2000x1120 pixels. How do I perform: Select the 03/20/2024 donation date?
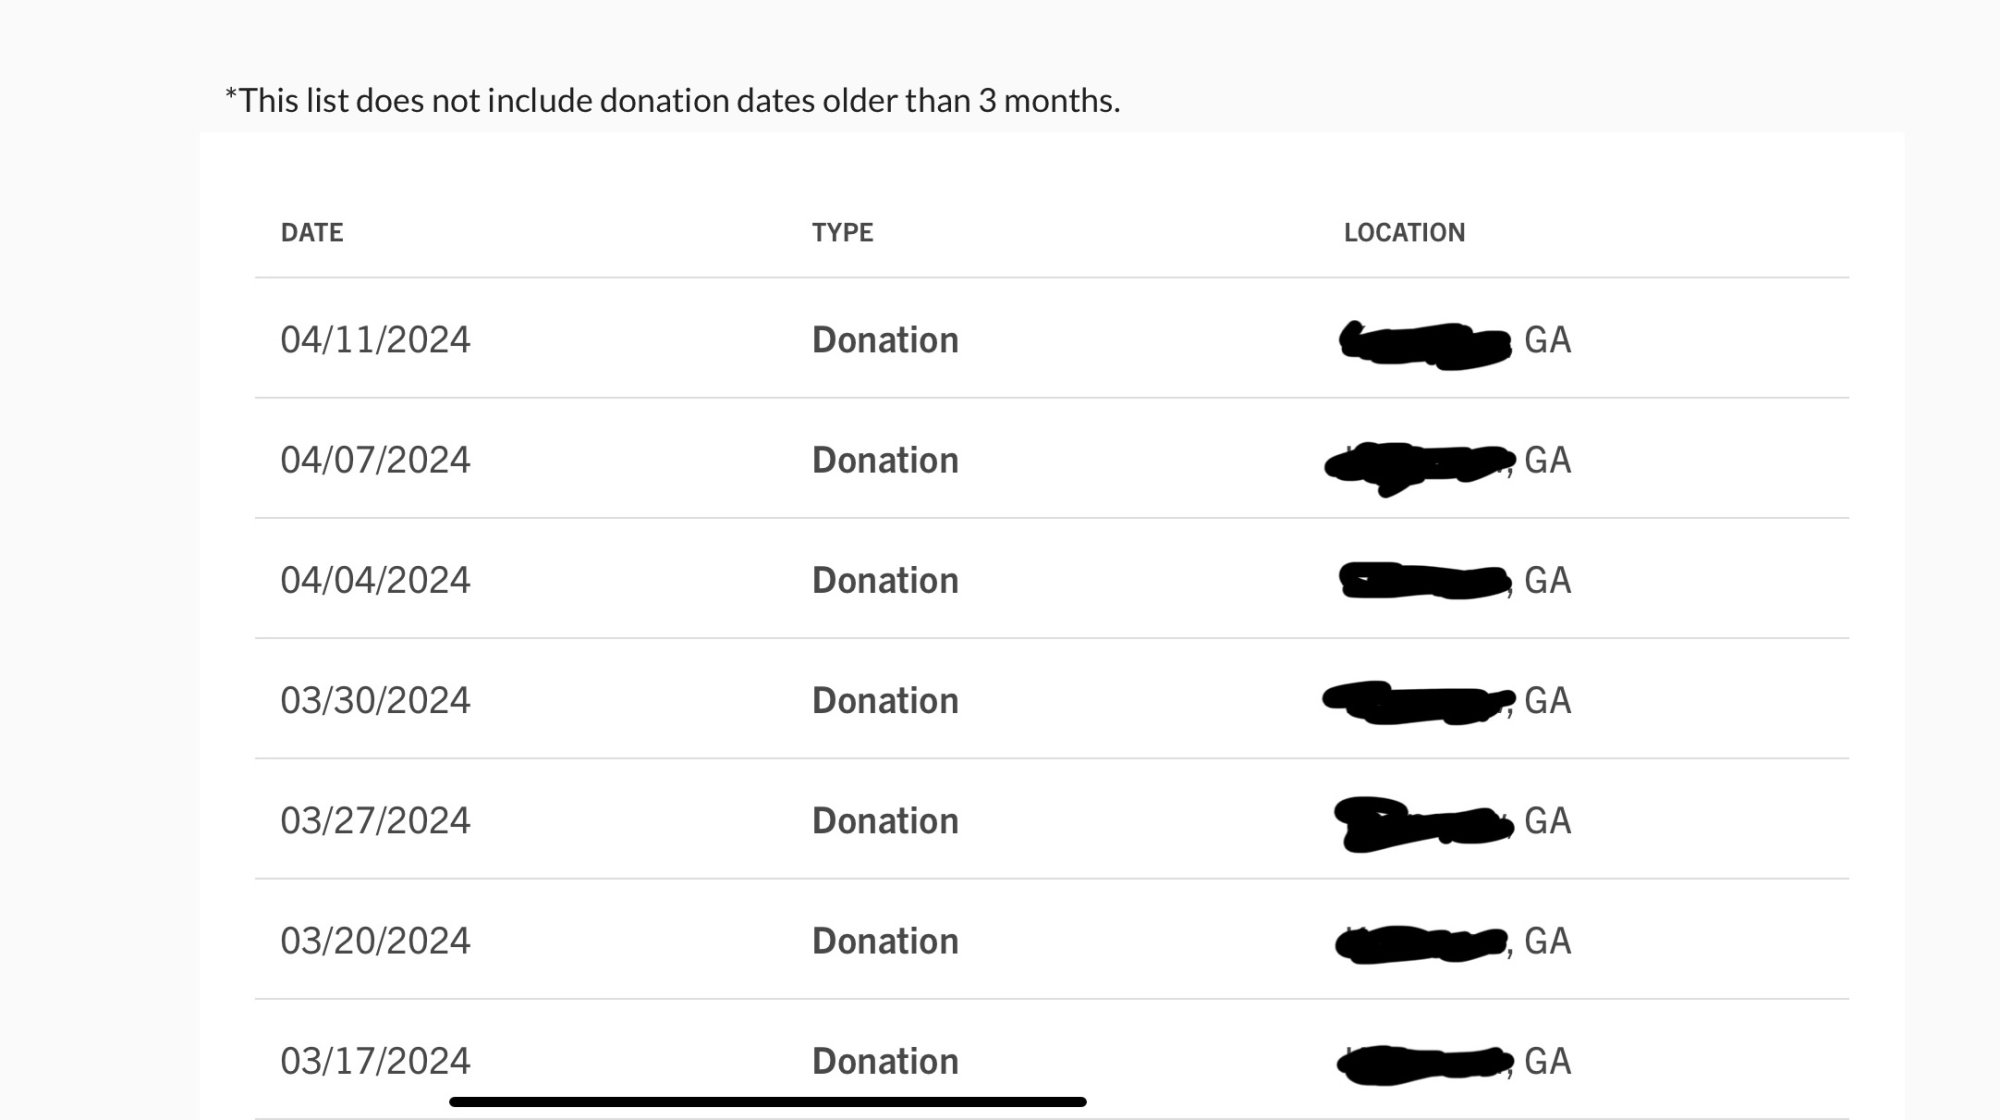click(375, 941)
